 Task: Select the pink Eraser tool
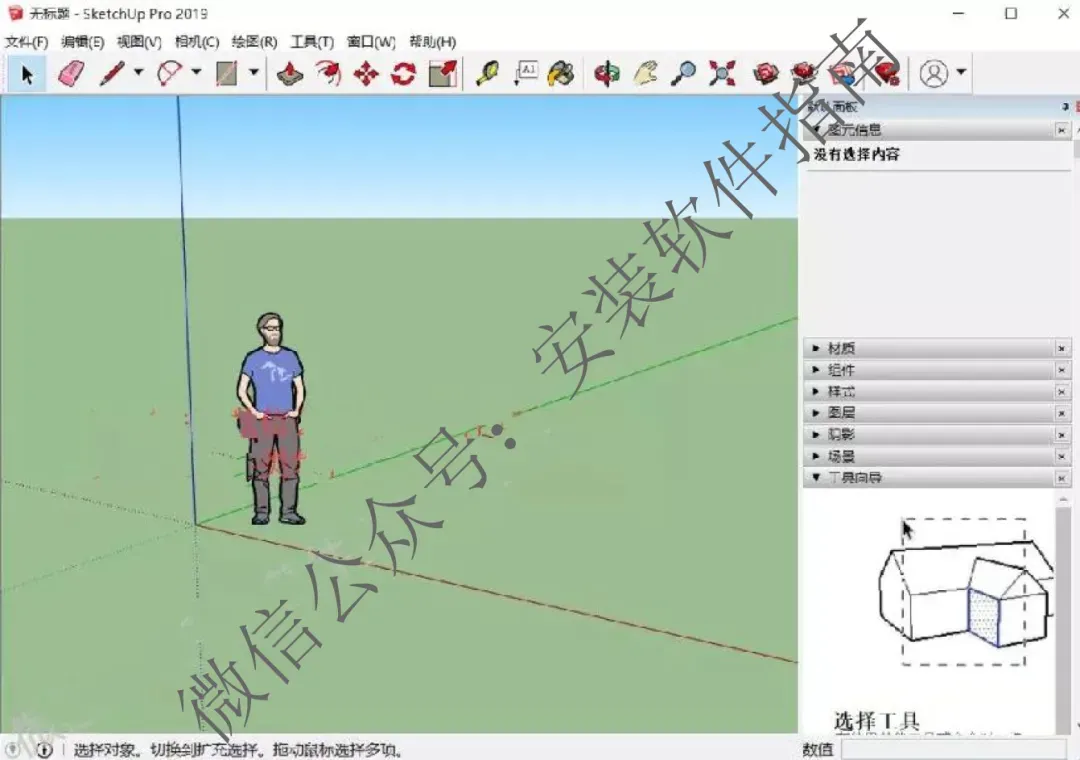70,74
